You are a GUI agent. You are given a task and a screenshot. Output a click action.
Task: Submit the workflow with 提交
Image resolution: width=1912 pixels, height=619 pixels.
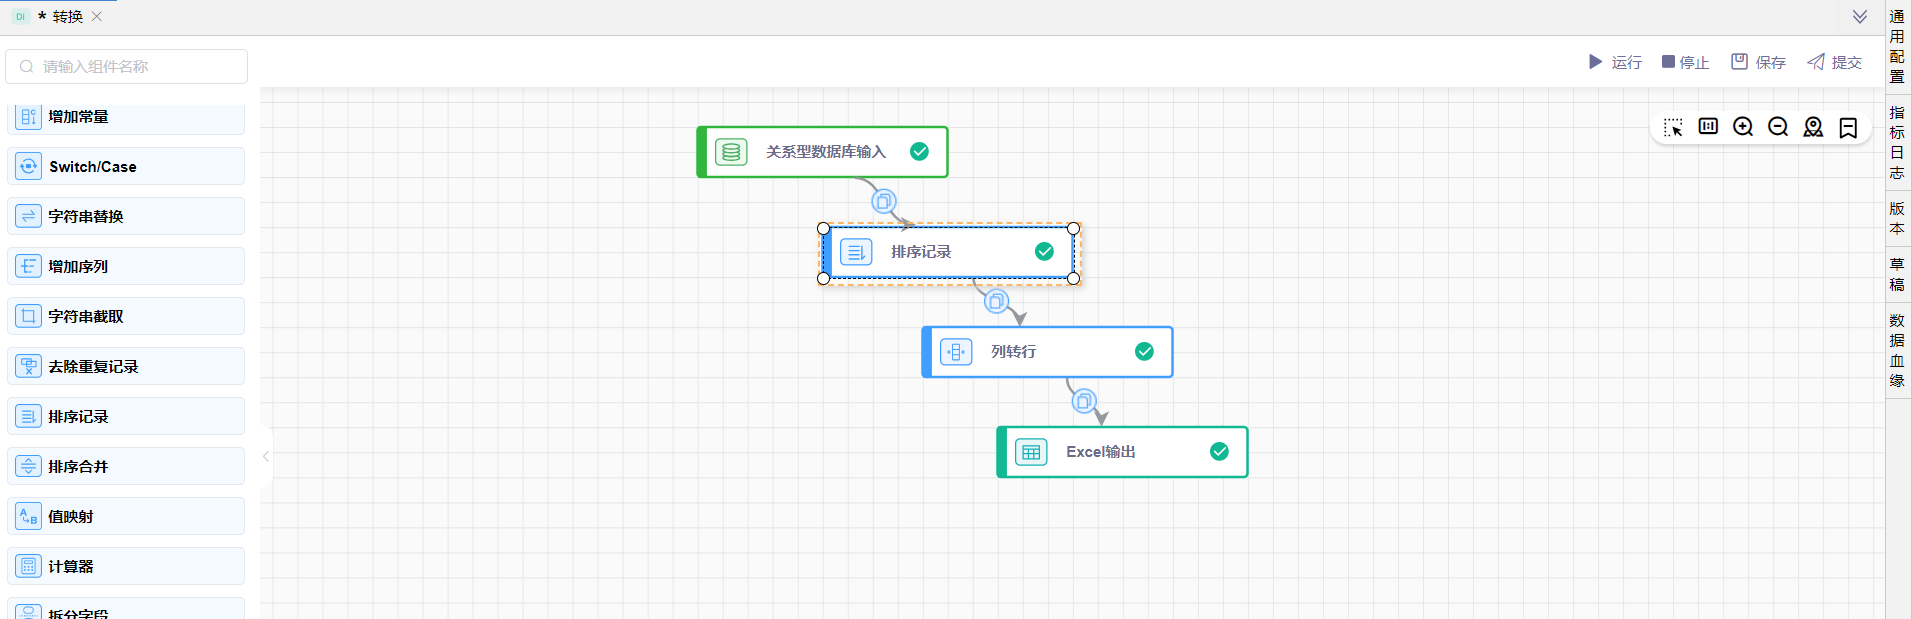[x=1834, y=62]
